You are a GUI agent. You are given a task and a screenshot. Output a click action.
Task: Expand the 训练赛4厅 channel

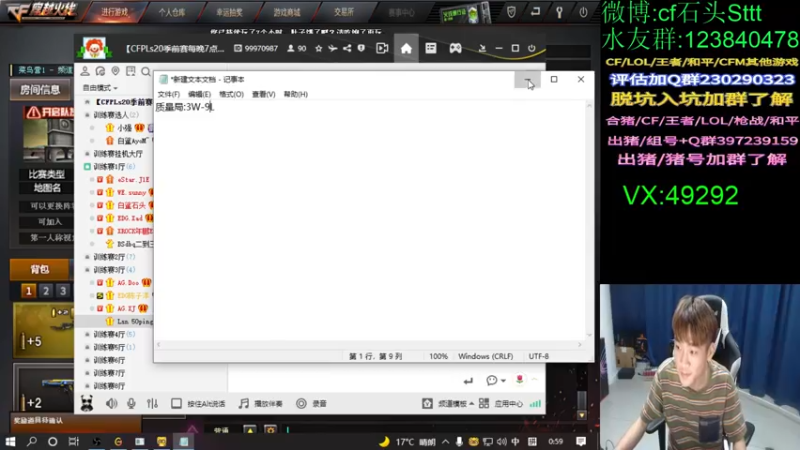click(87, 334)
